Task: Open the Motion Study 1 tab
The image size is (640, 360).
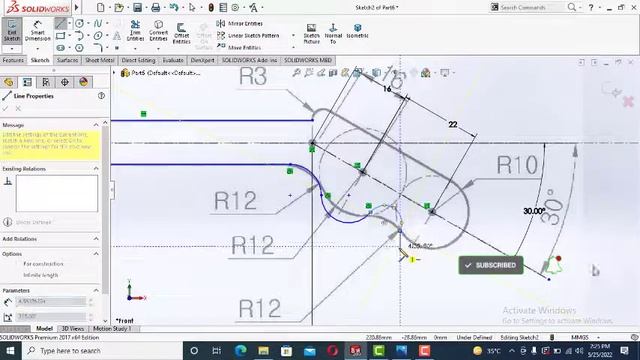Action: click(x=112, y=329)
